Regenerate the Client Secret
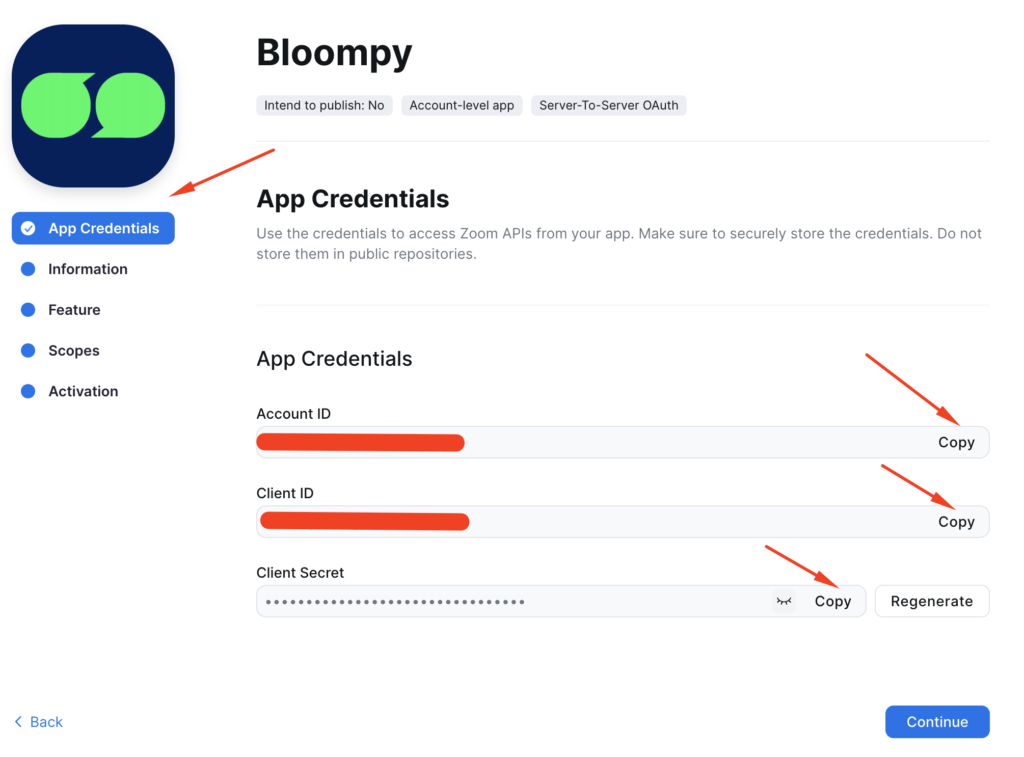The height and width of the screenshot is (757, 1024). coord(931,601)
